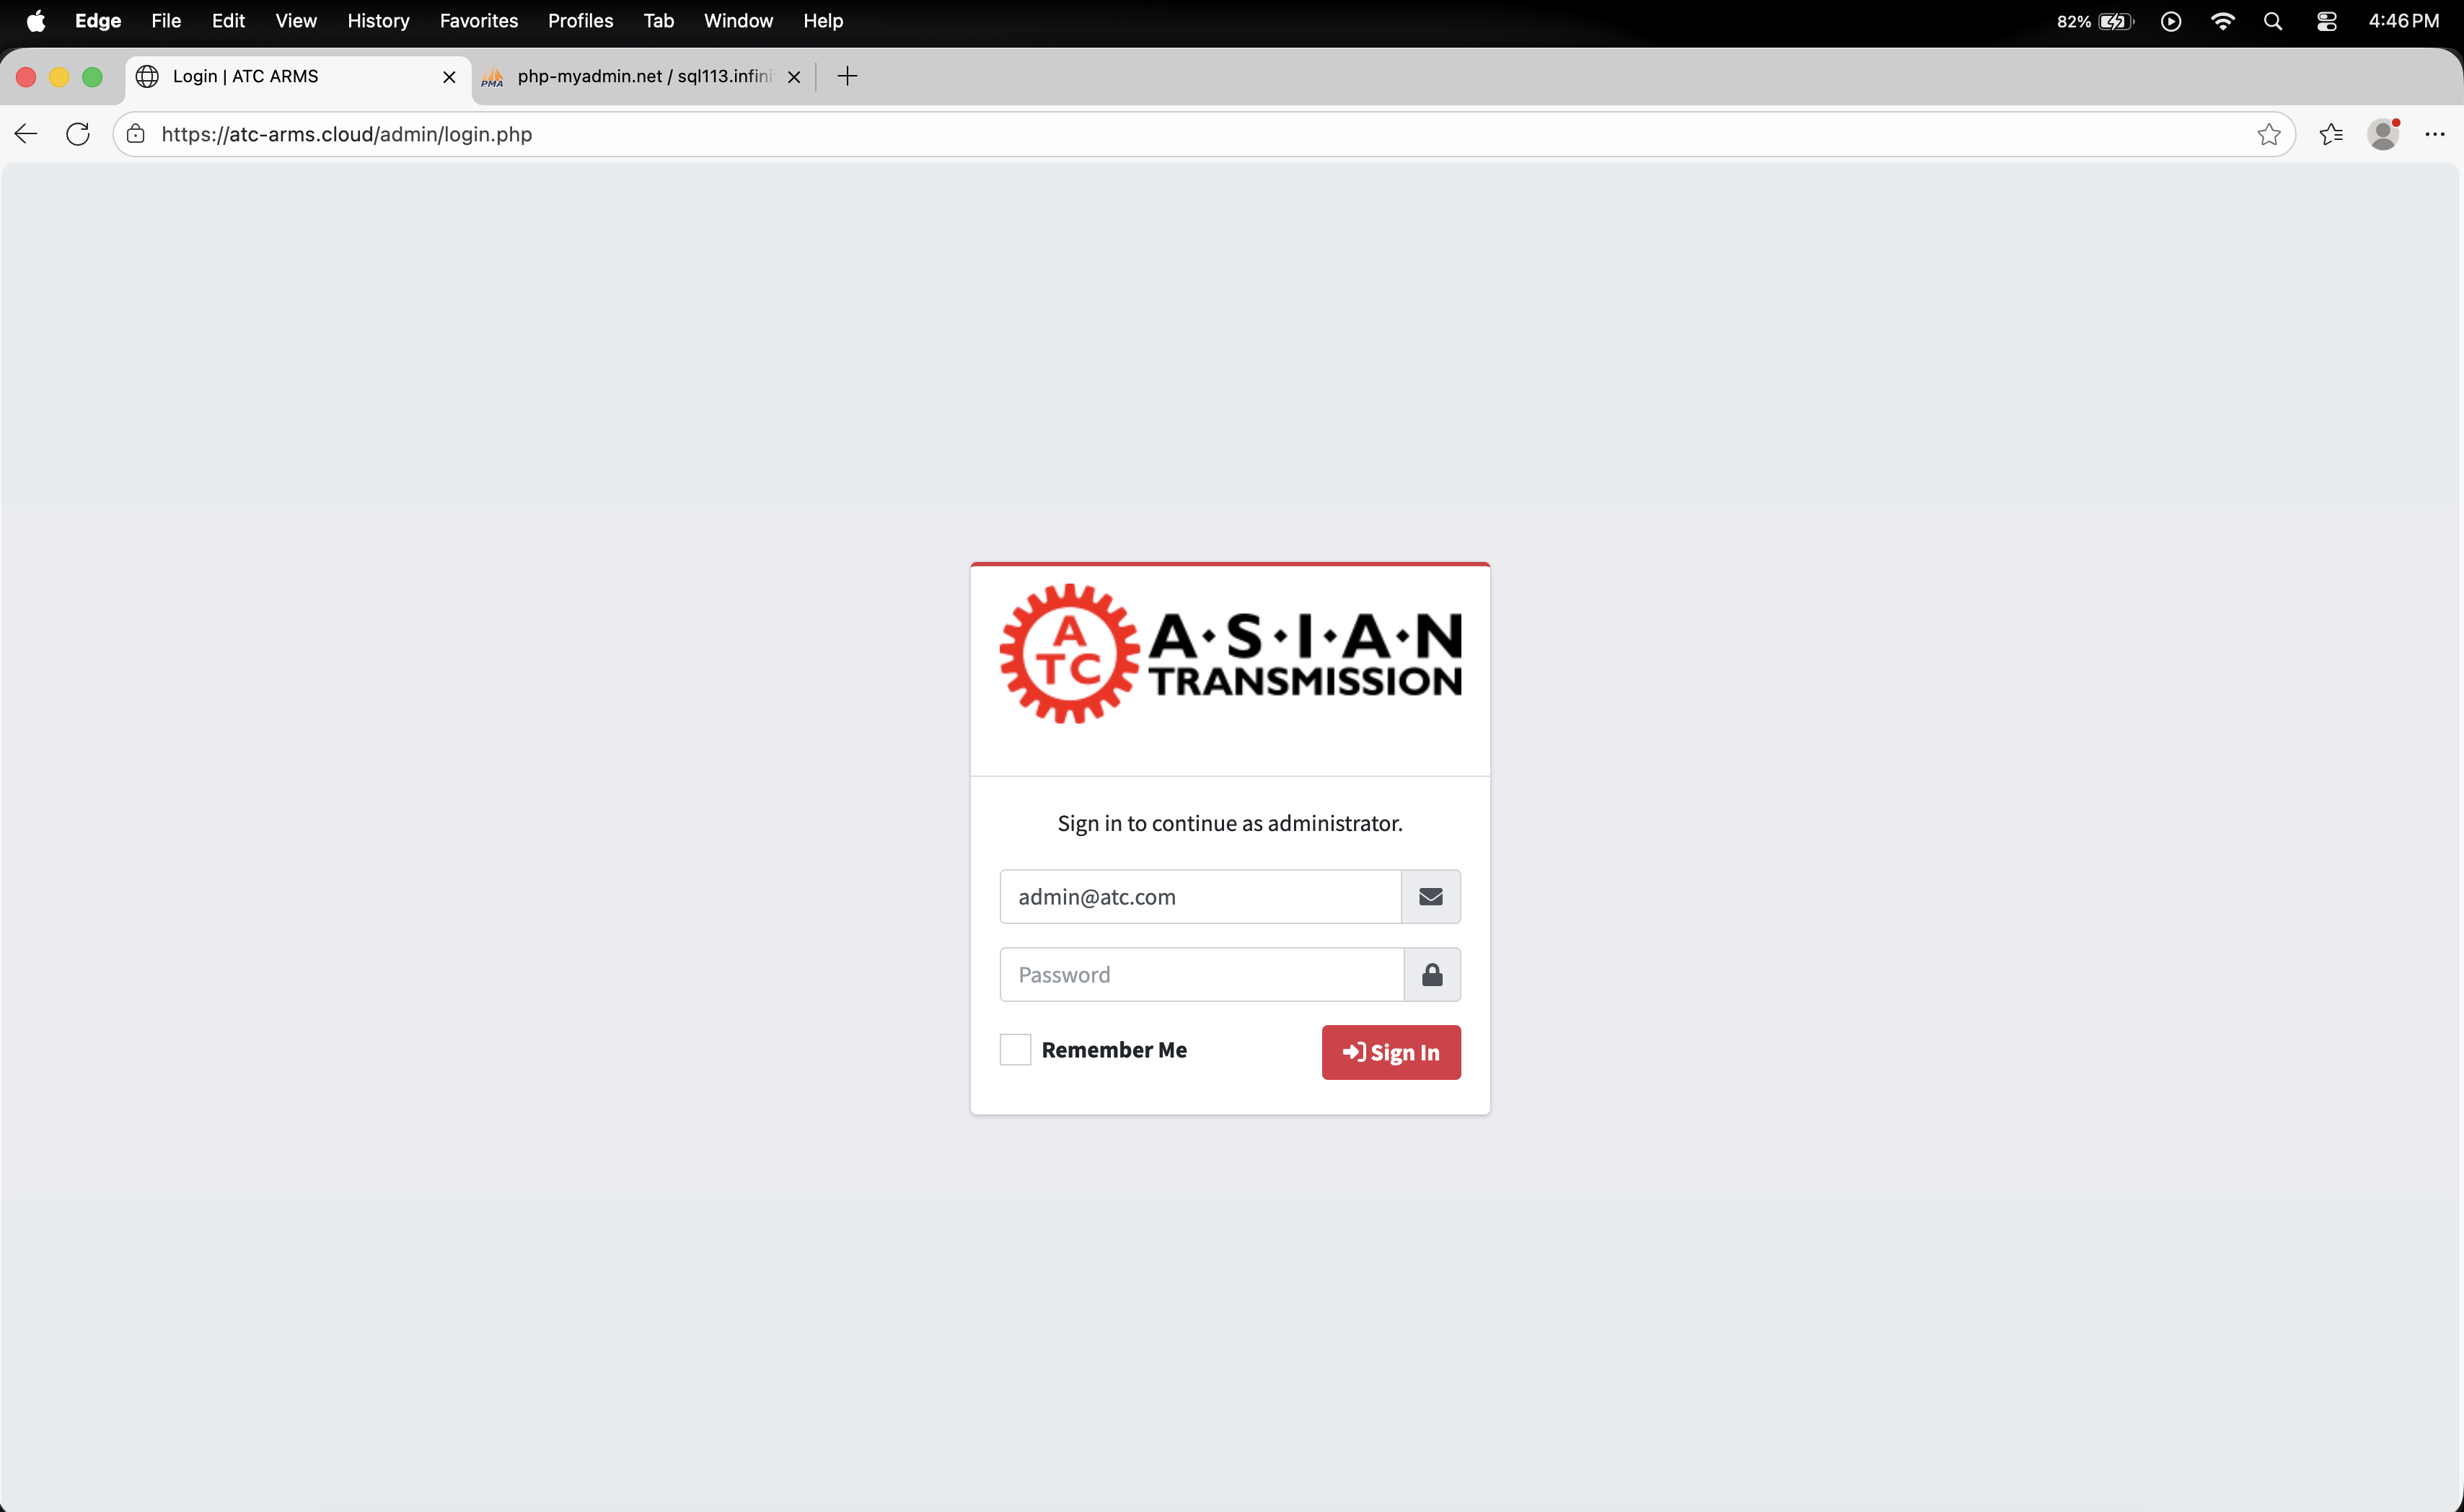Add this page to favorites with star
Viewport: 2464px width, 1512px height.
pos(2268,134)
